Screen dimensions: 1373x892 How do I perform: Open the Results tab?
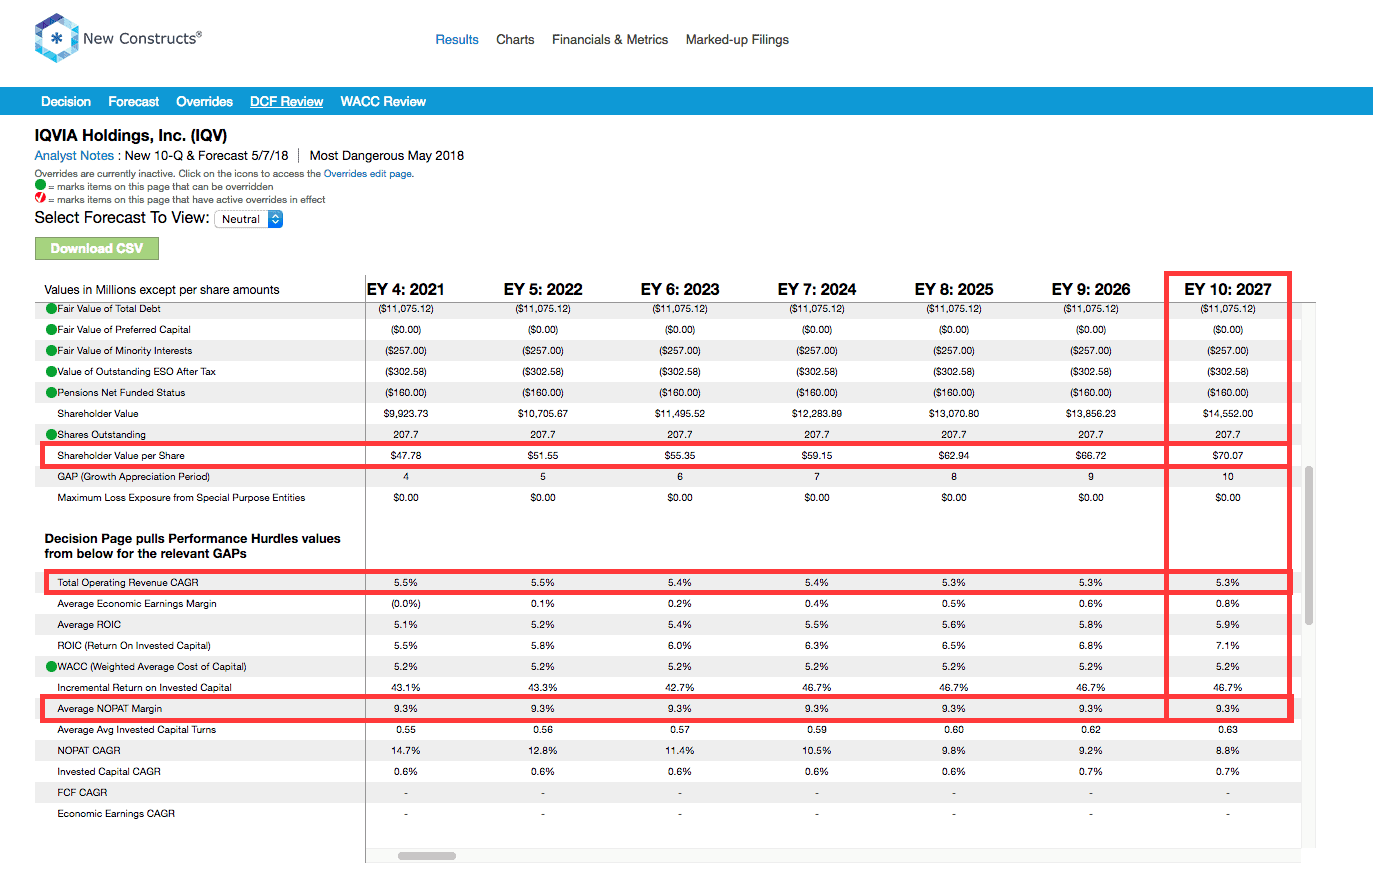[457, 40]
